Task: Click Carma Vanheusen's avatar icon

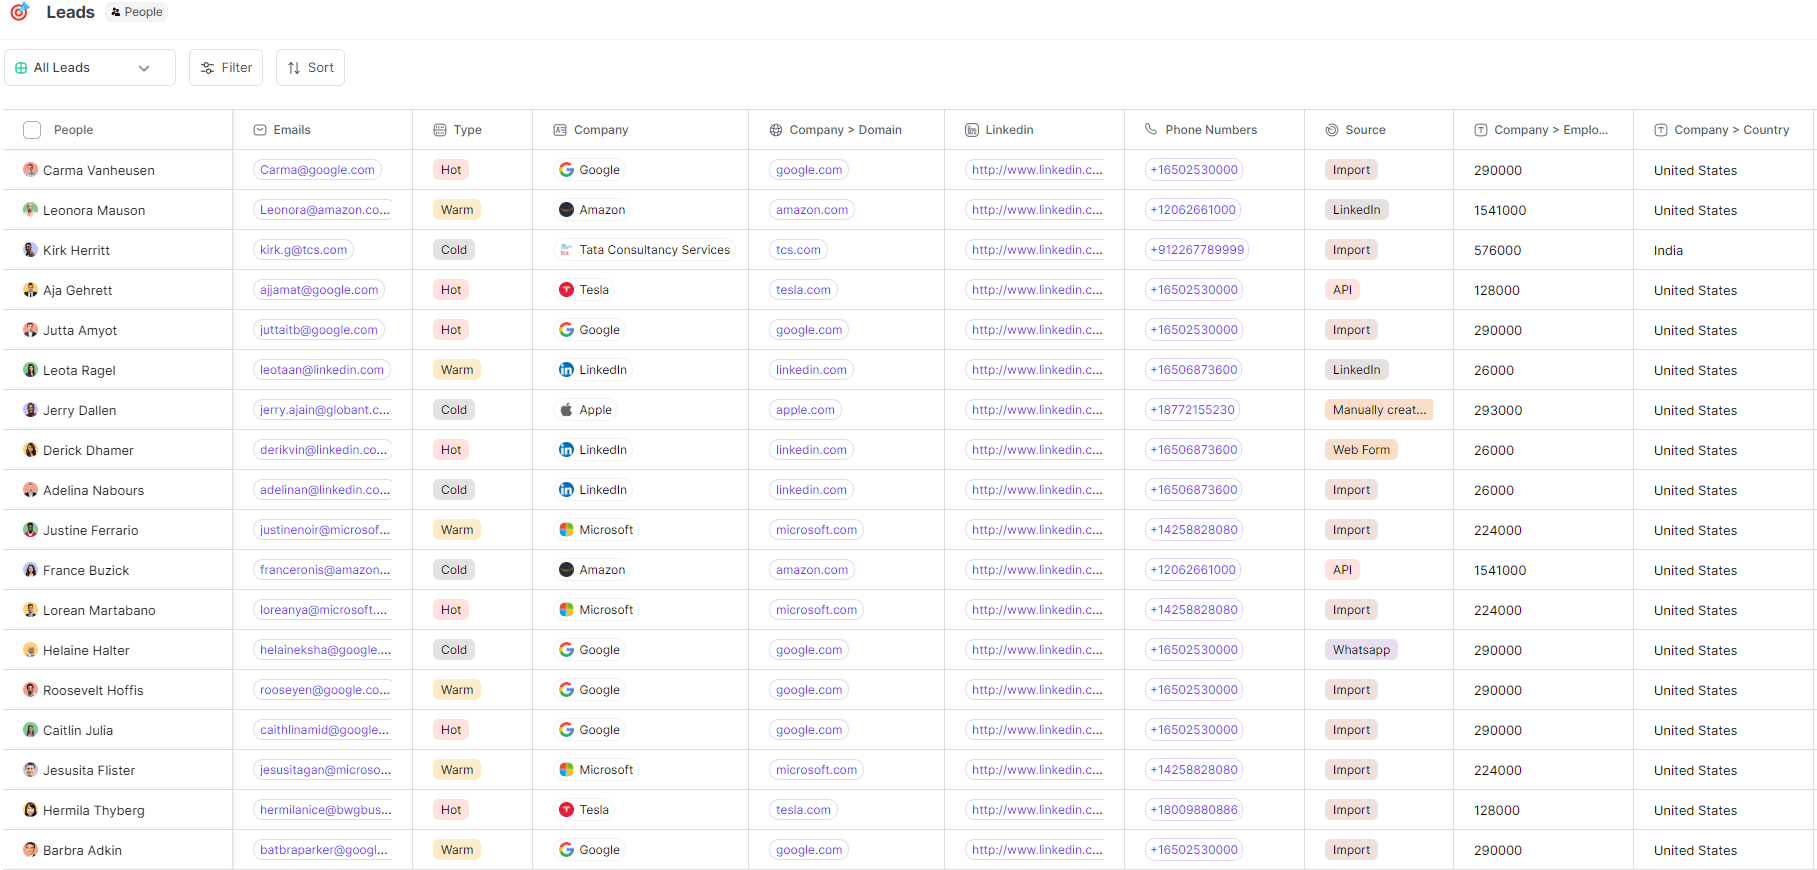Action: click(31, 170)
